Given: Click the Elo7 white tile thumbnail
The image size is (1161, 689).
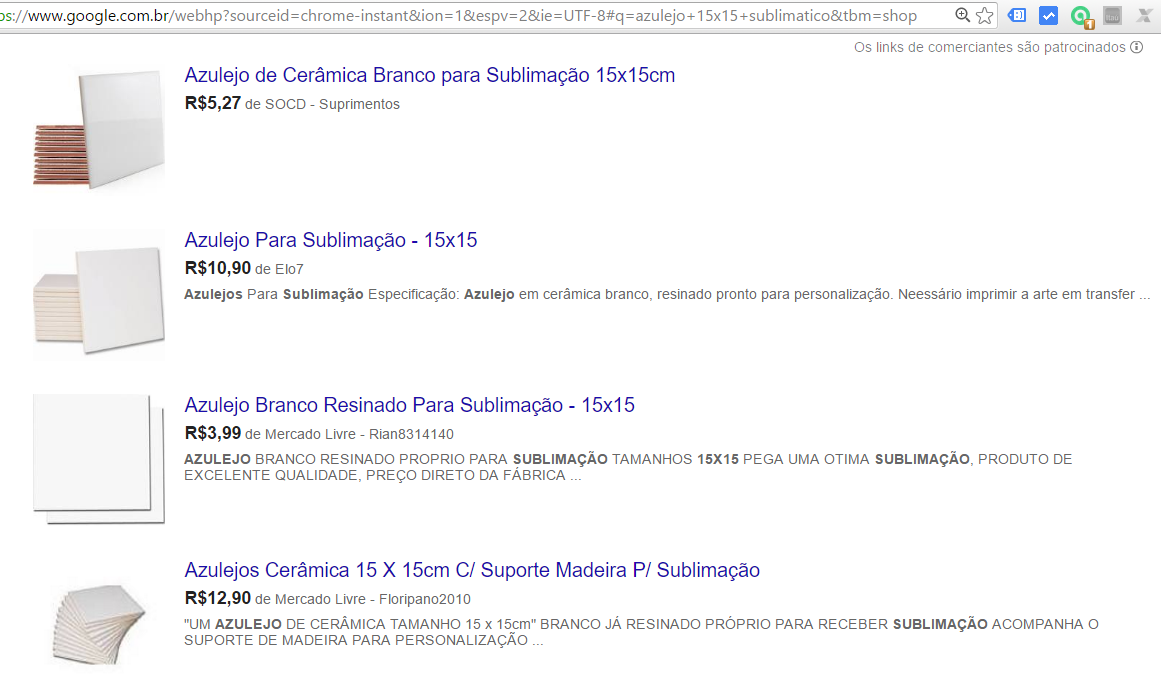Looking at the screenshot, I should click(x=98, y=295).
